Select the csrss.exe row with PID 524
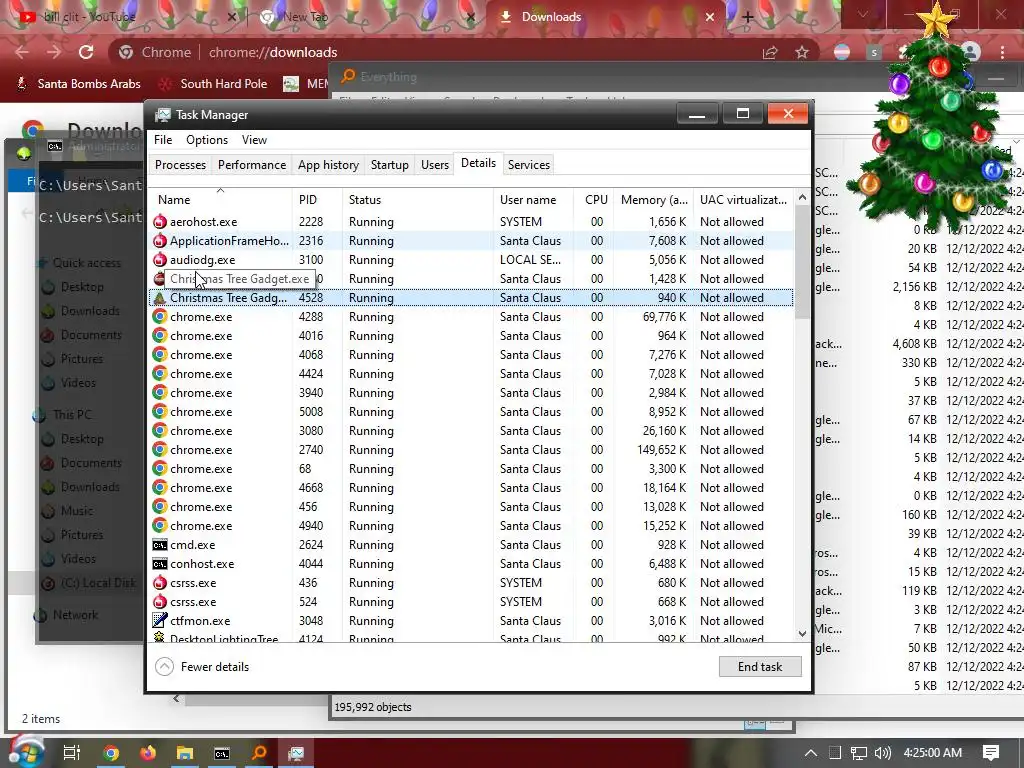This screenshot has width=1024, height=768. coord(472,602)
